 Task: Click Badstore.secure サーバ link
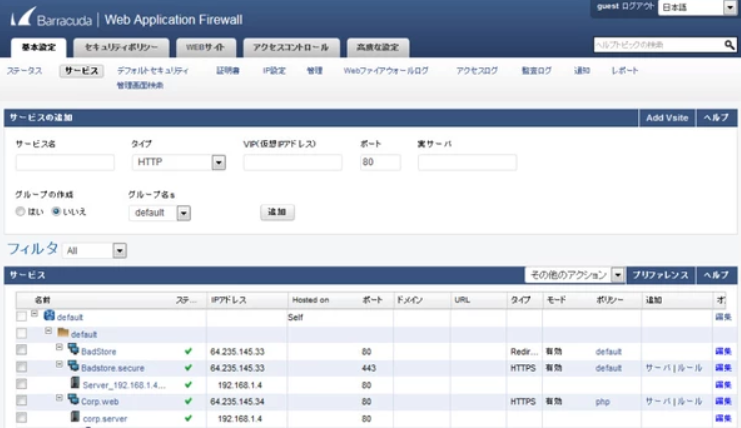coord(658,368)
